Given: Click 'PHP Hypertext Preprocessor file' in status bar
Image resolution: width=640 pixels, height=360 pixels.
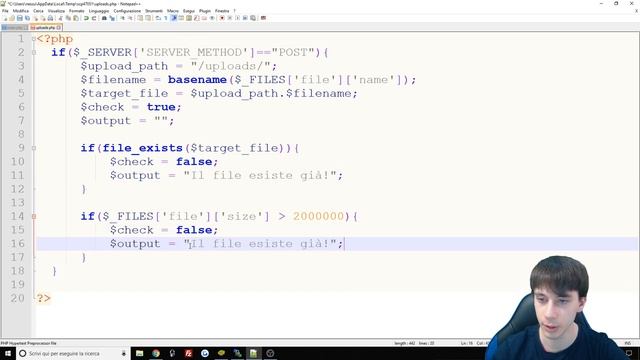Looking at the screenshot, I should 29,343.
